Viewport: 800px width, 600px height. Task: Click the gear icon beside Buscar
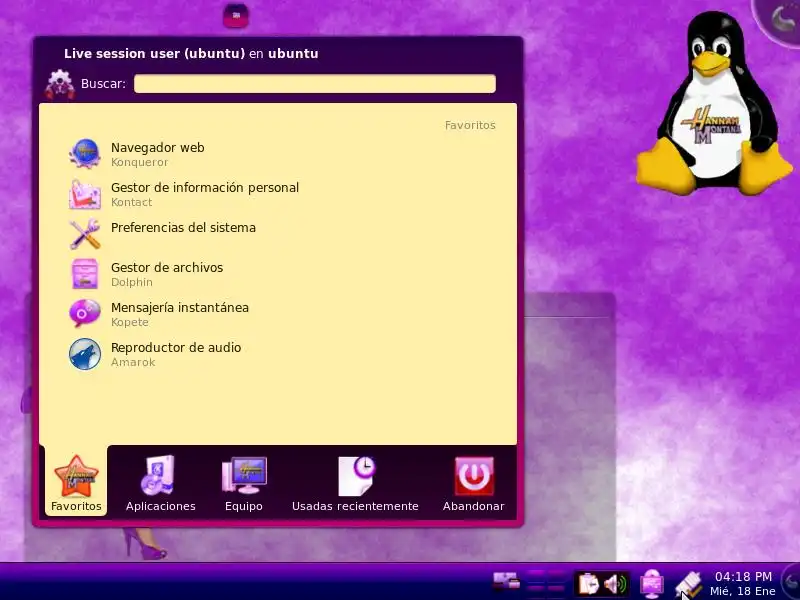(60, 84)
